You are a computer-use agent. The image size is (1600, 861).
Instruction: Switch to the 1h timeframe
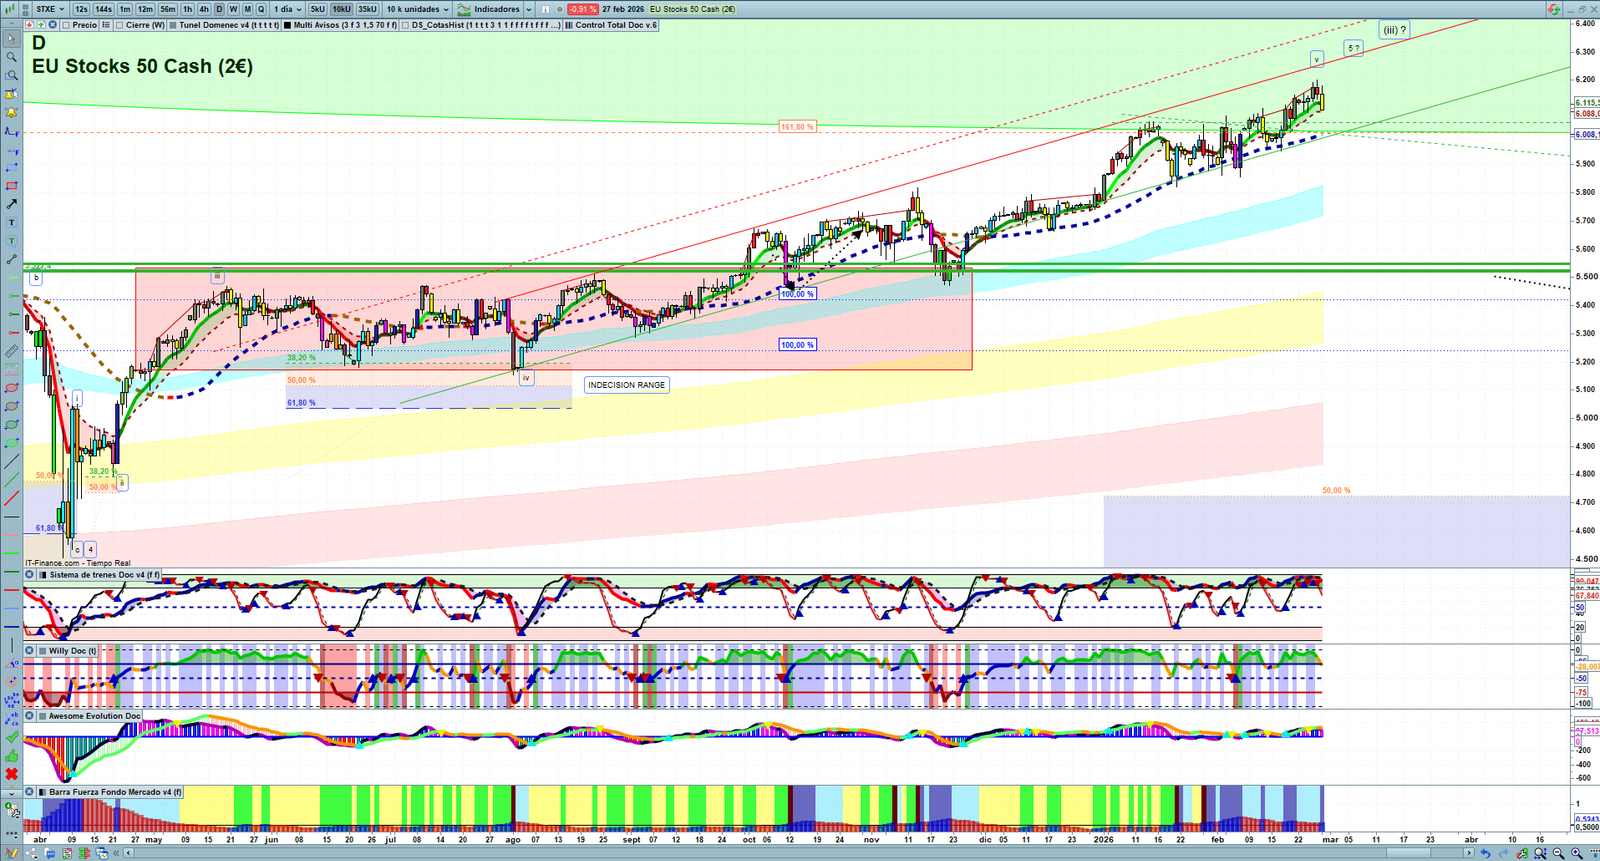point(187,9)
